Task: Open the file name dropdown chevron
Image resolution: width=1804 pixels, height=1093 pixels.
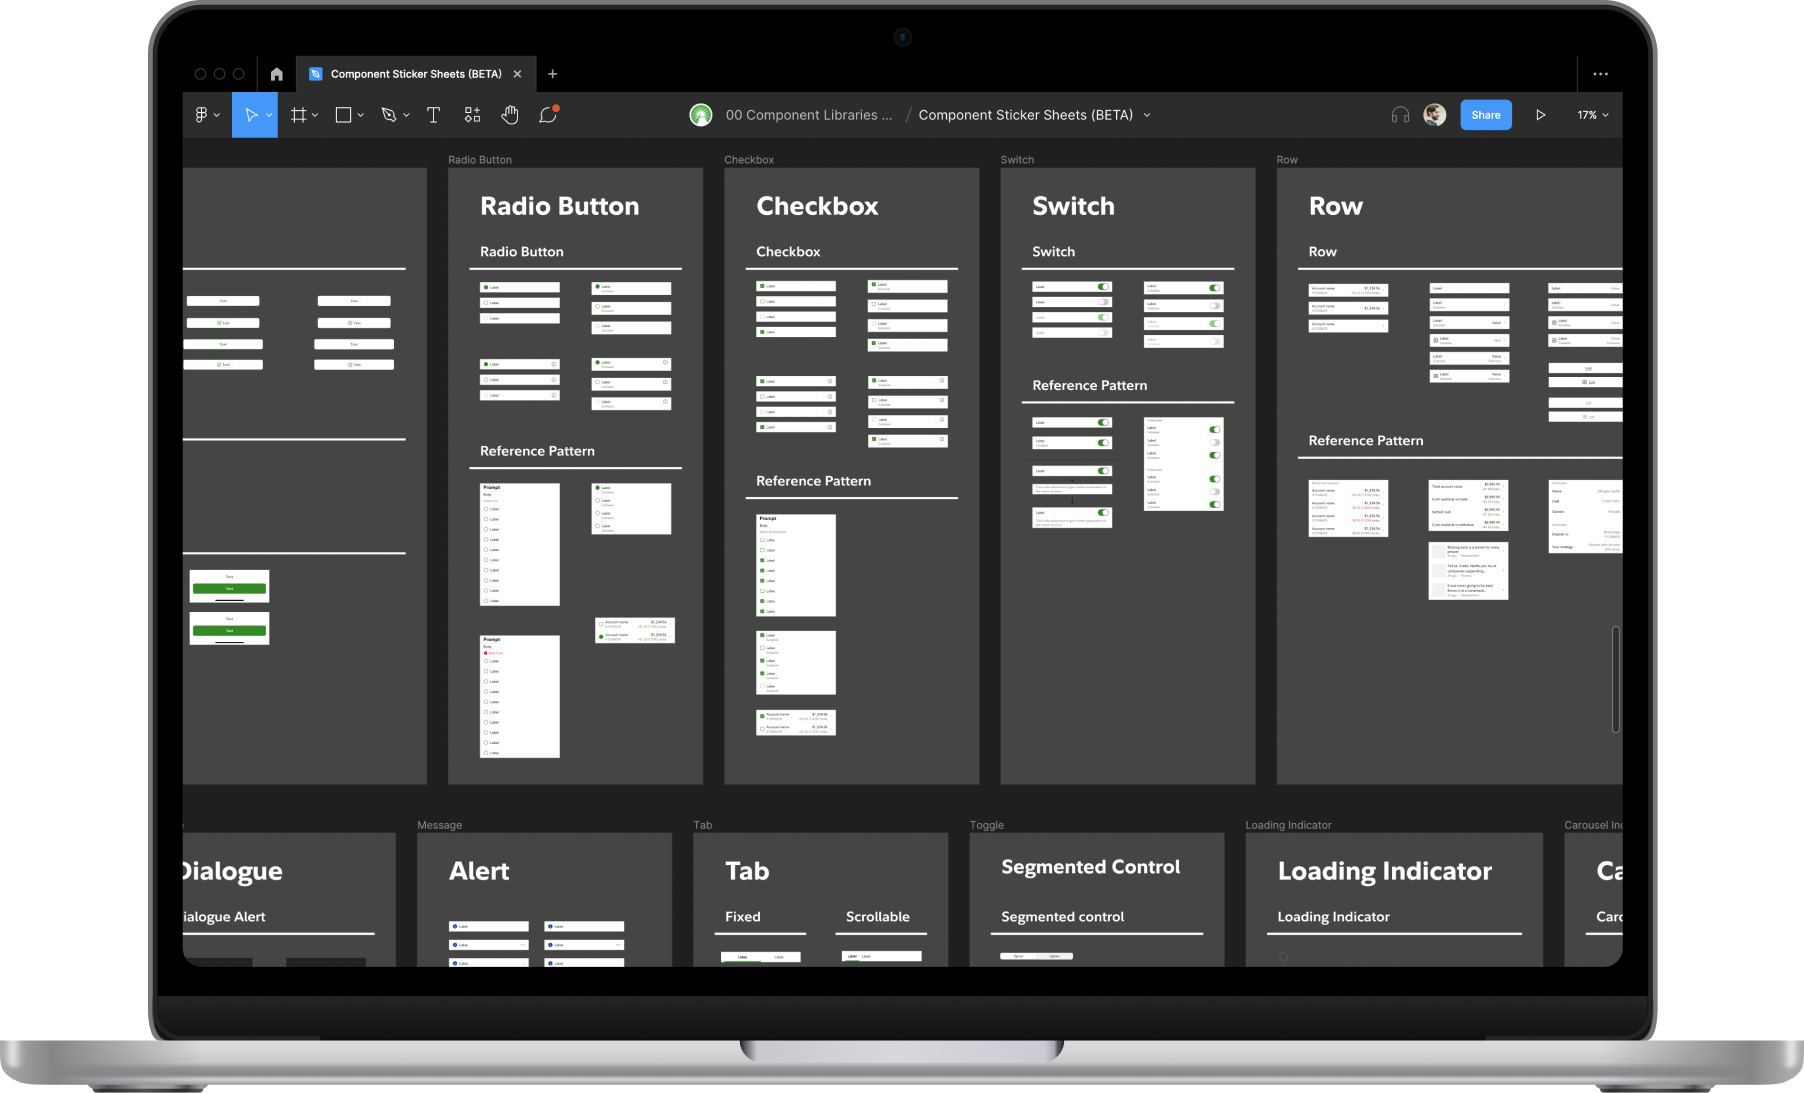Action: 1147,115
